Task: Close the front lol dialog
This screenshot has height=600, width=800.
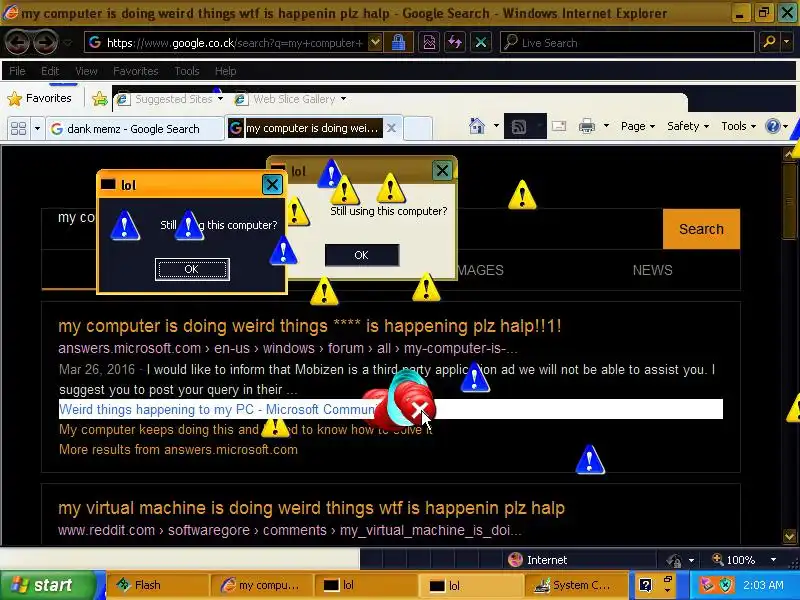Action: [x=272, y=184]
